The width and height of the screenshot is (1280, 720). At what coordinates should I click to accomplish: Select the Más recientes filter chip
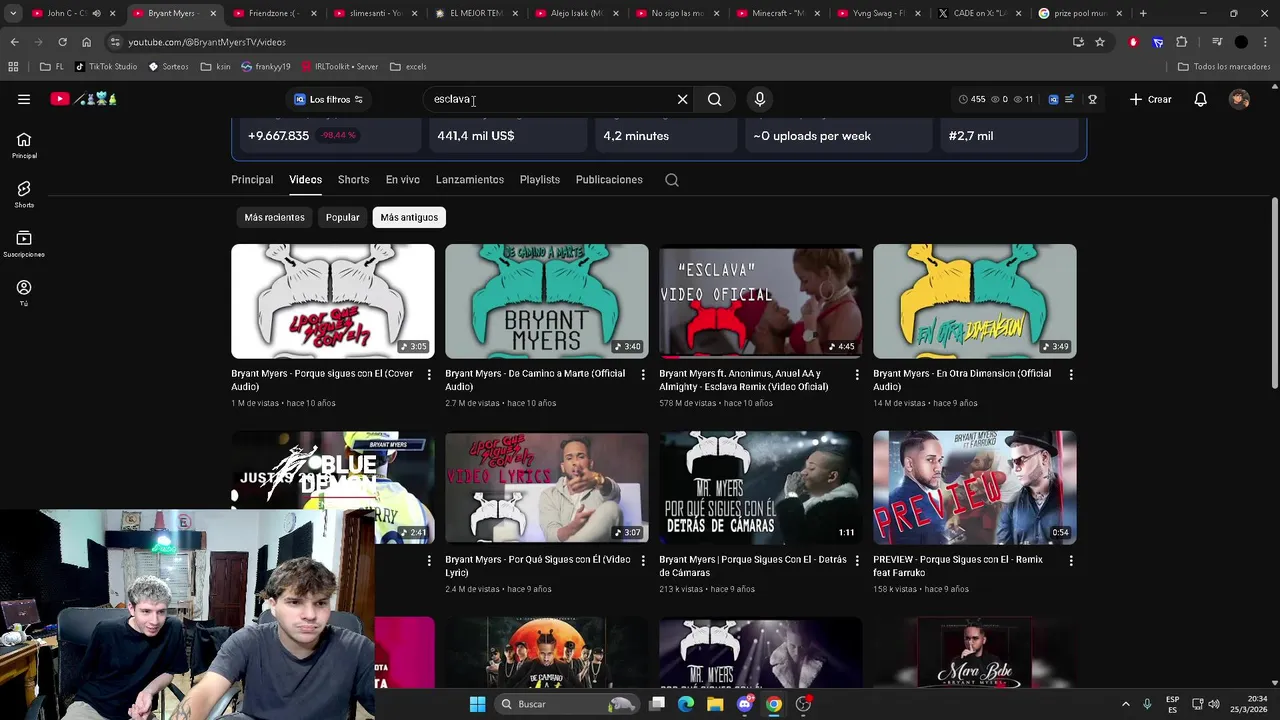click(274, 217)
